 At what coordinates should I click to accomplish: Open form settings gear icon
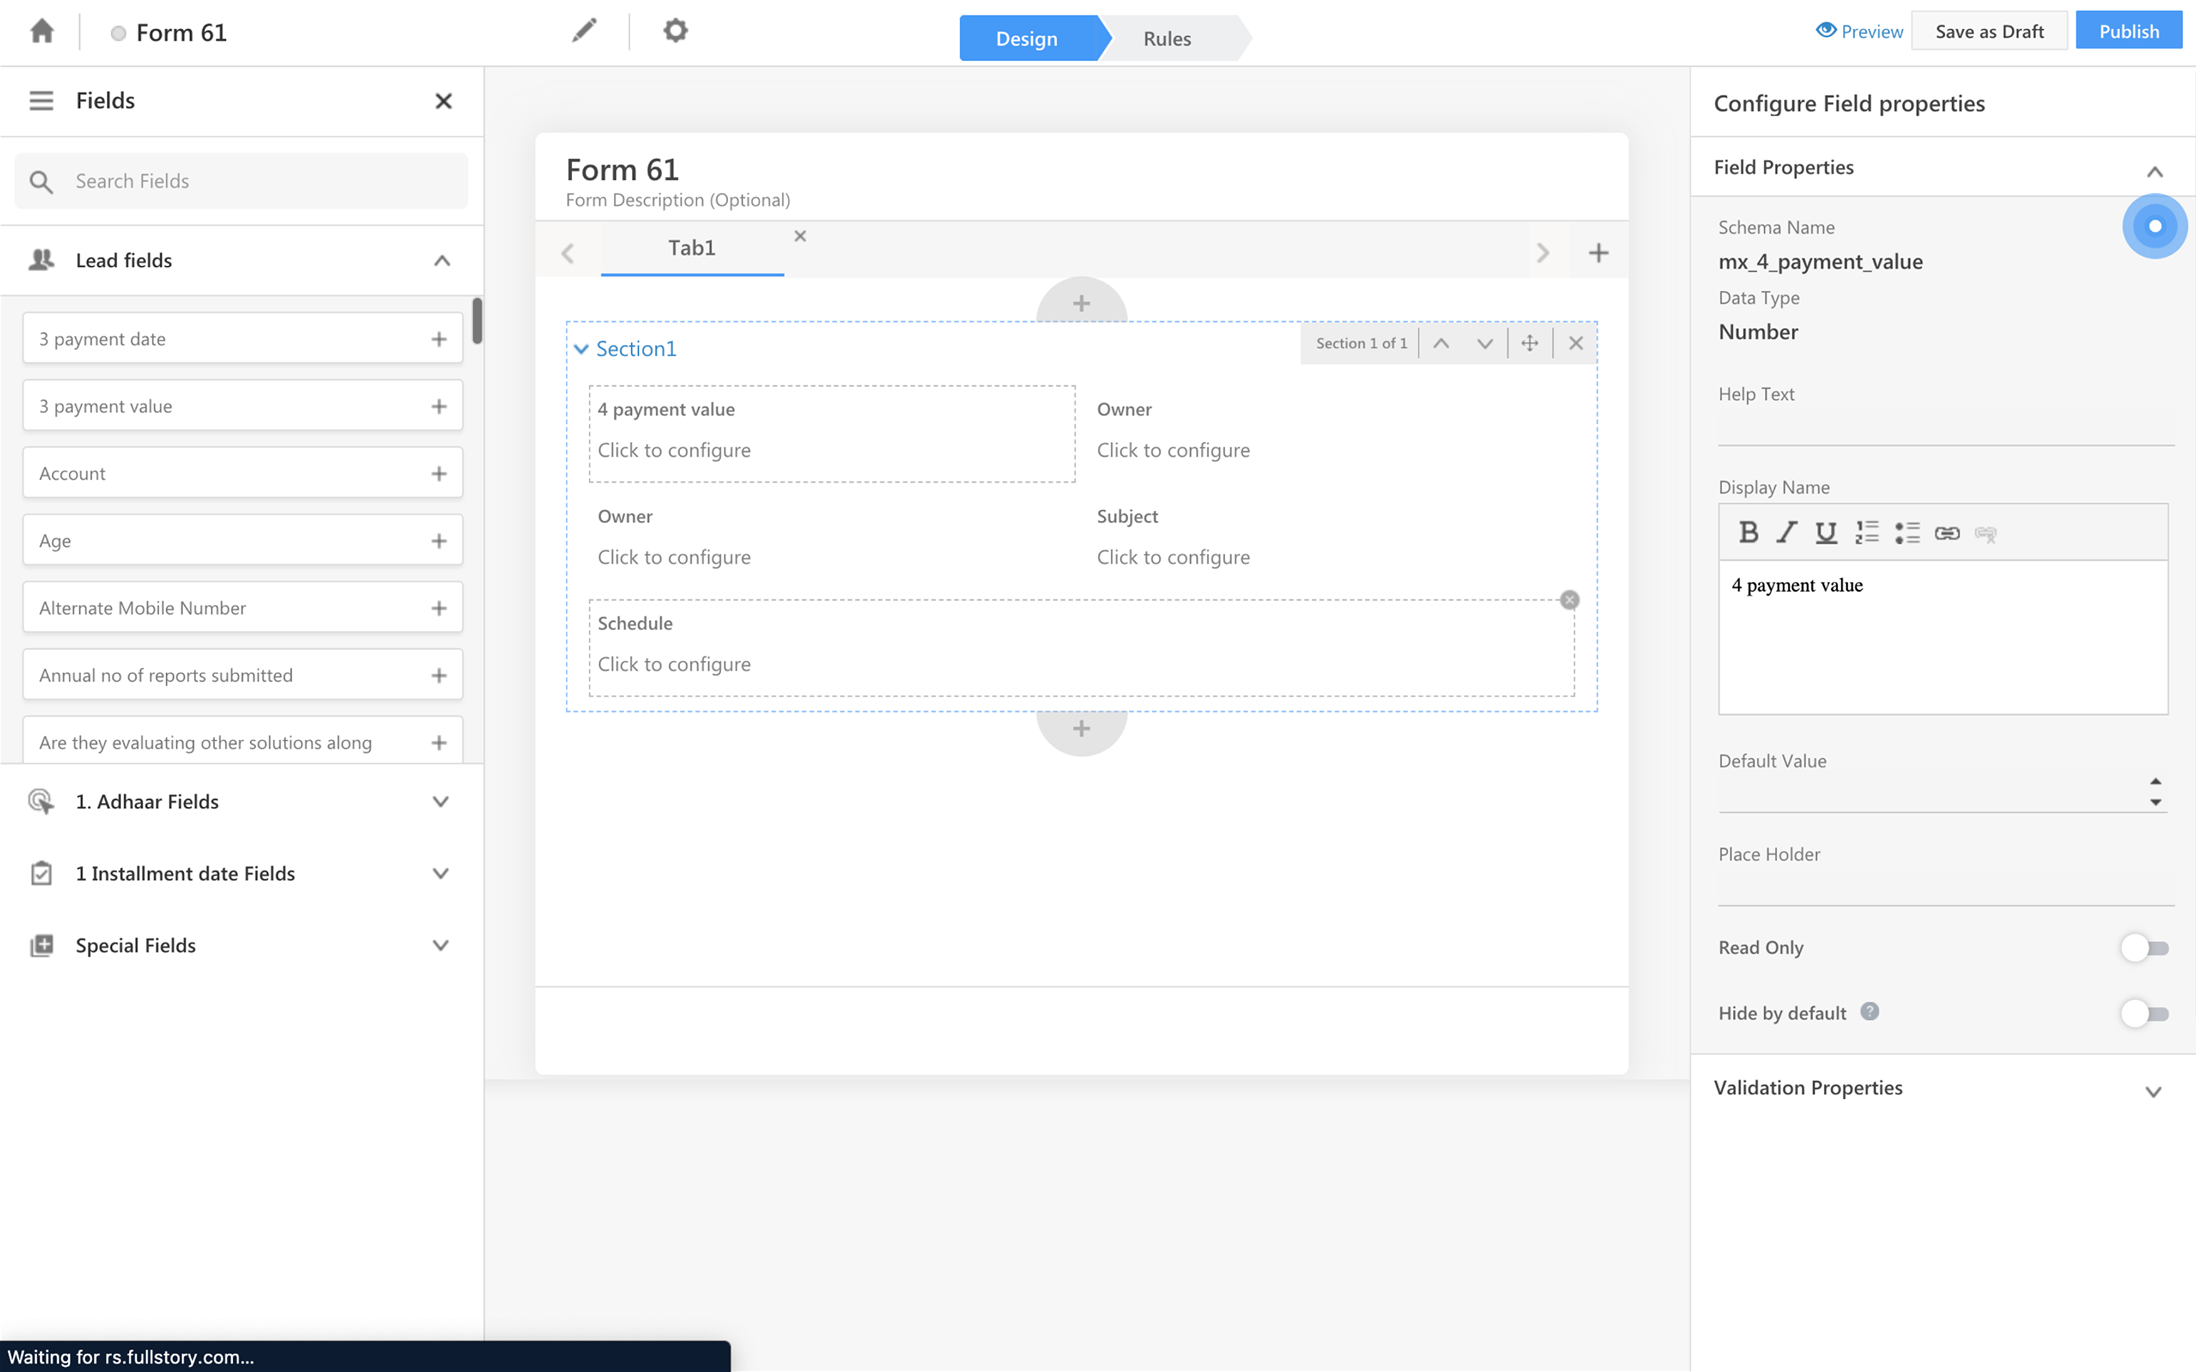tap(676, 31)
